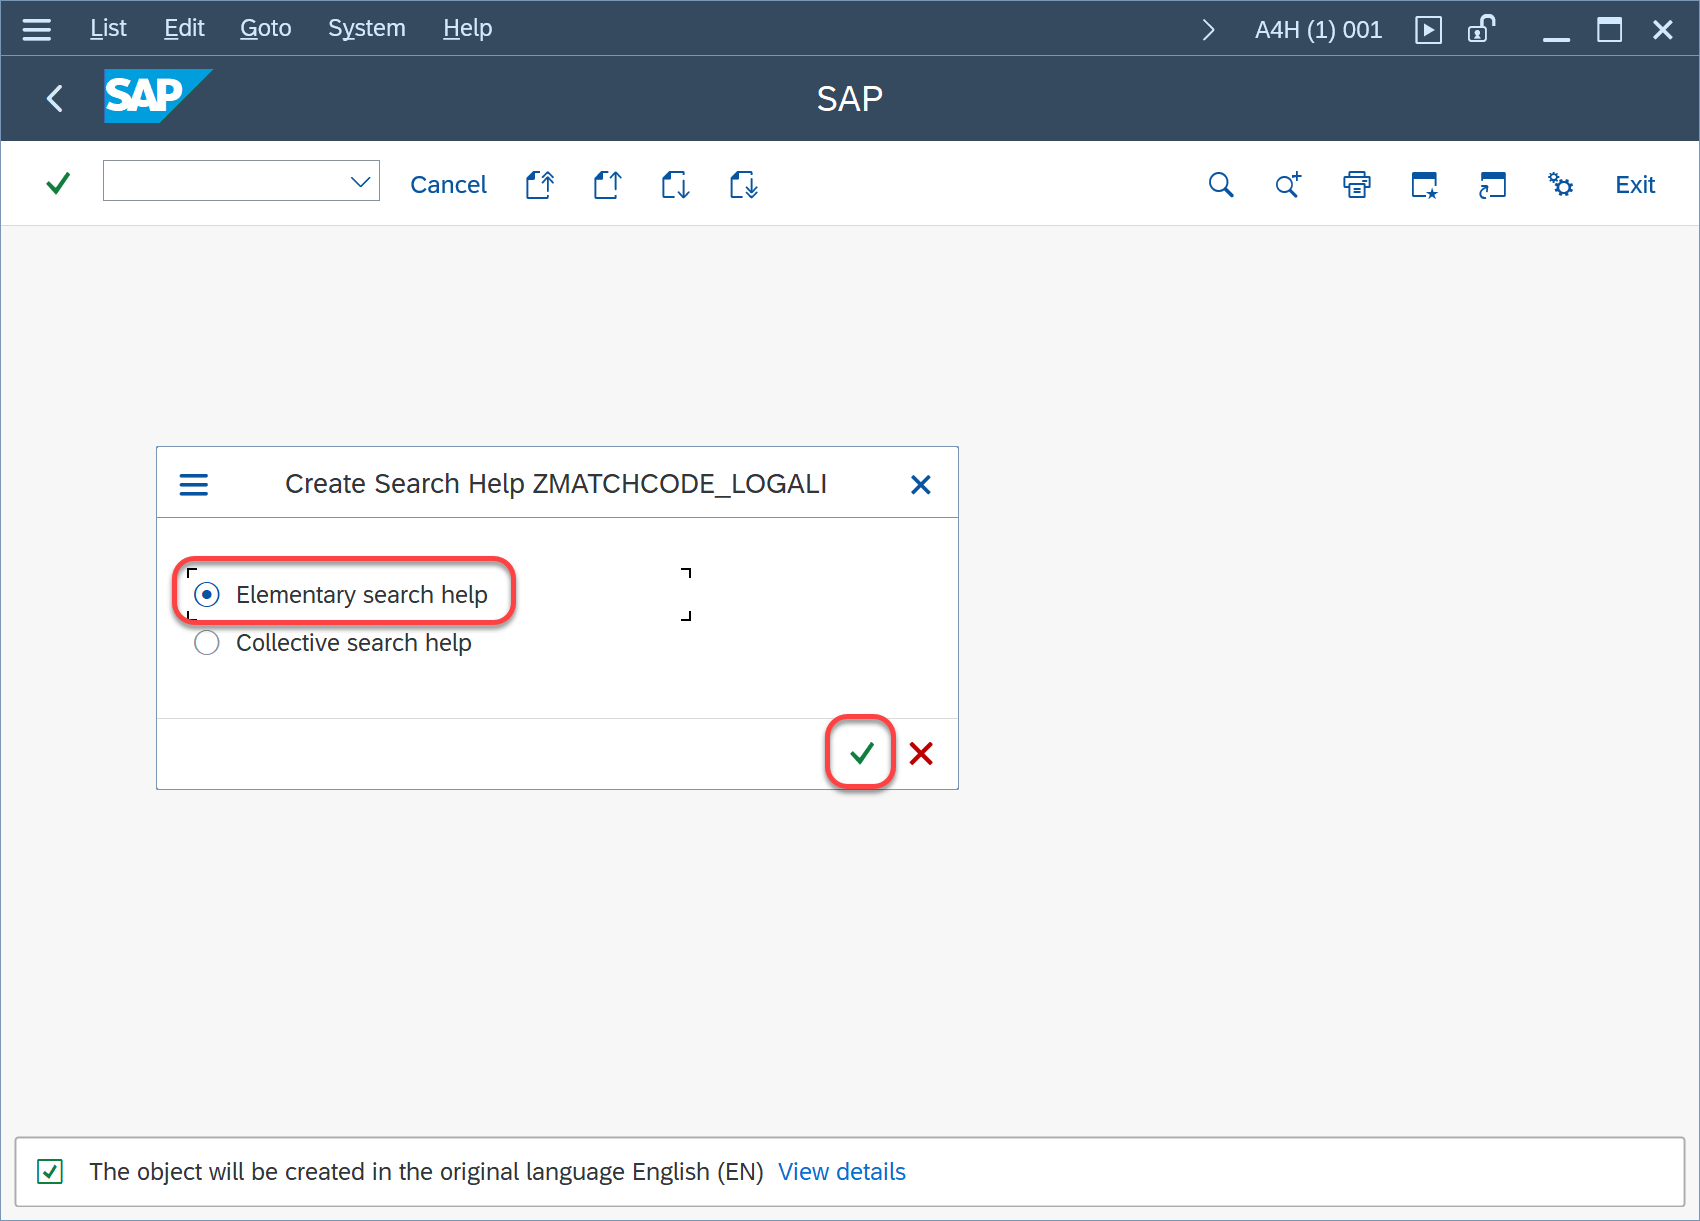1700x1221 pixels.
Task: Click the Print icon
Action: click(x=1356, y=185)
